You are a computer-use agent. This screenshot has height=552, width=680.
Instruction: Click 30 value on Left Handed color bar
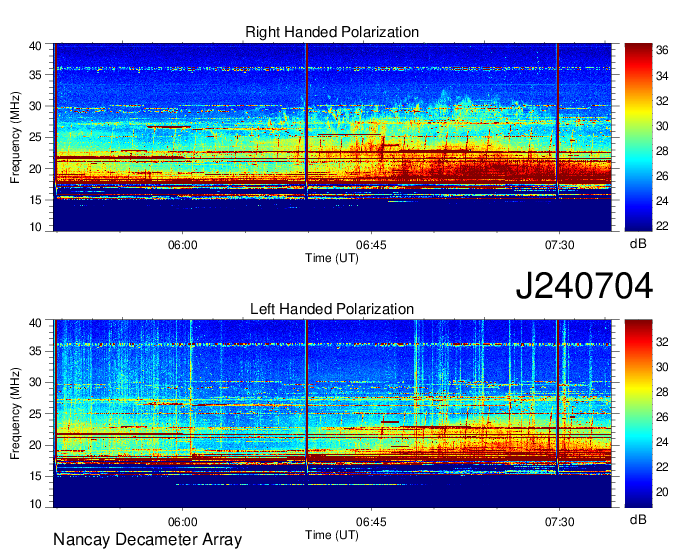[x=662, y=367]
